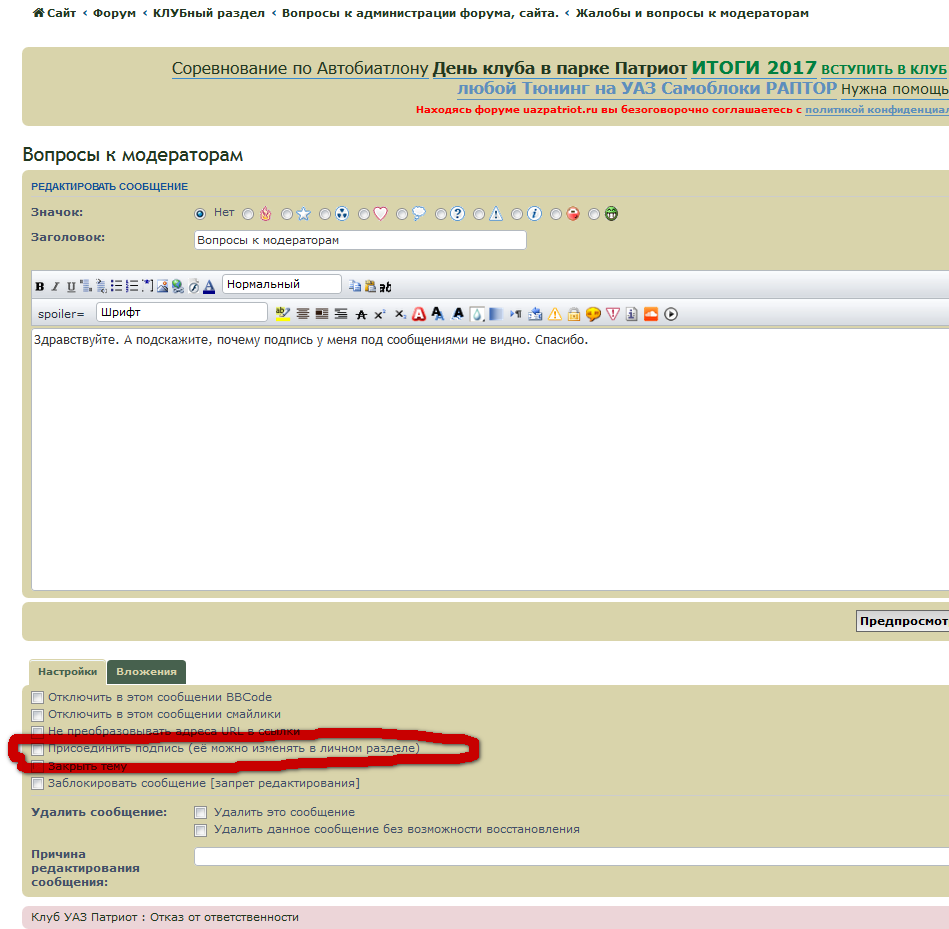Click the text highlight marker icon
Screen dimensions: 949x929
[283, 314]
